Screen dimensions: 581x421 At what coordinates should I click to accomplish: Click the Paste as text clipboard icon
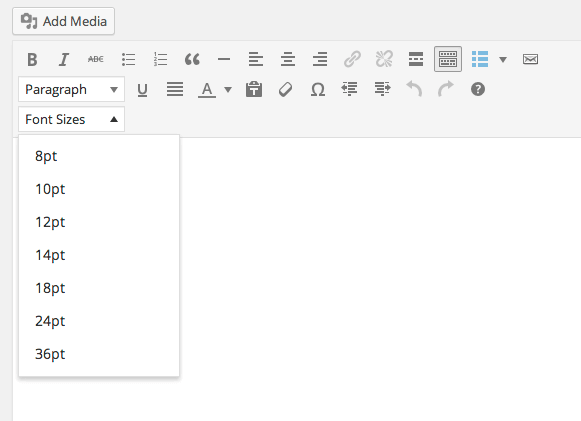[254, 89]
